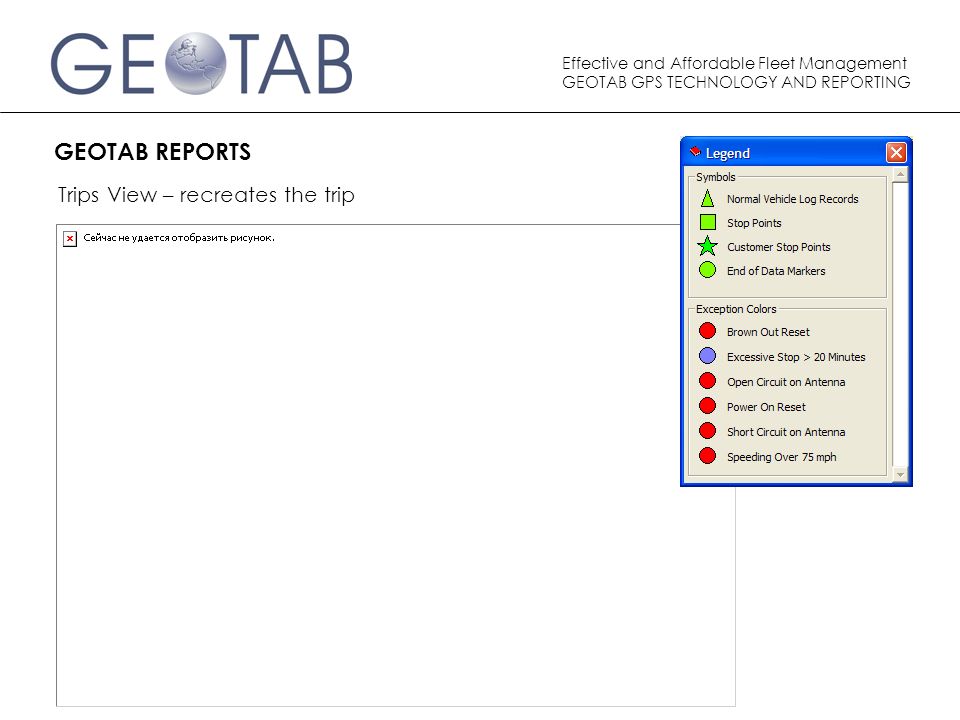Click the red Power On Reset color dot

[707, 406]
